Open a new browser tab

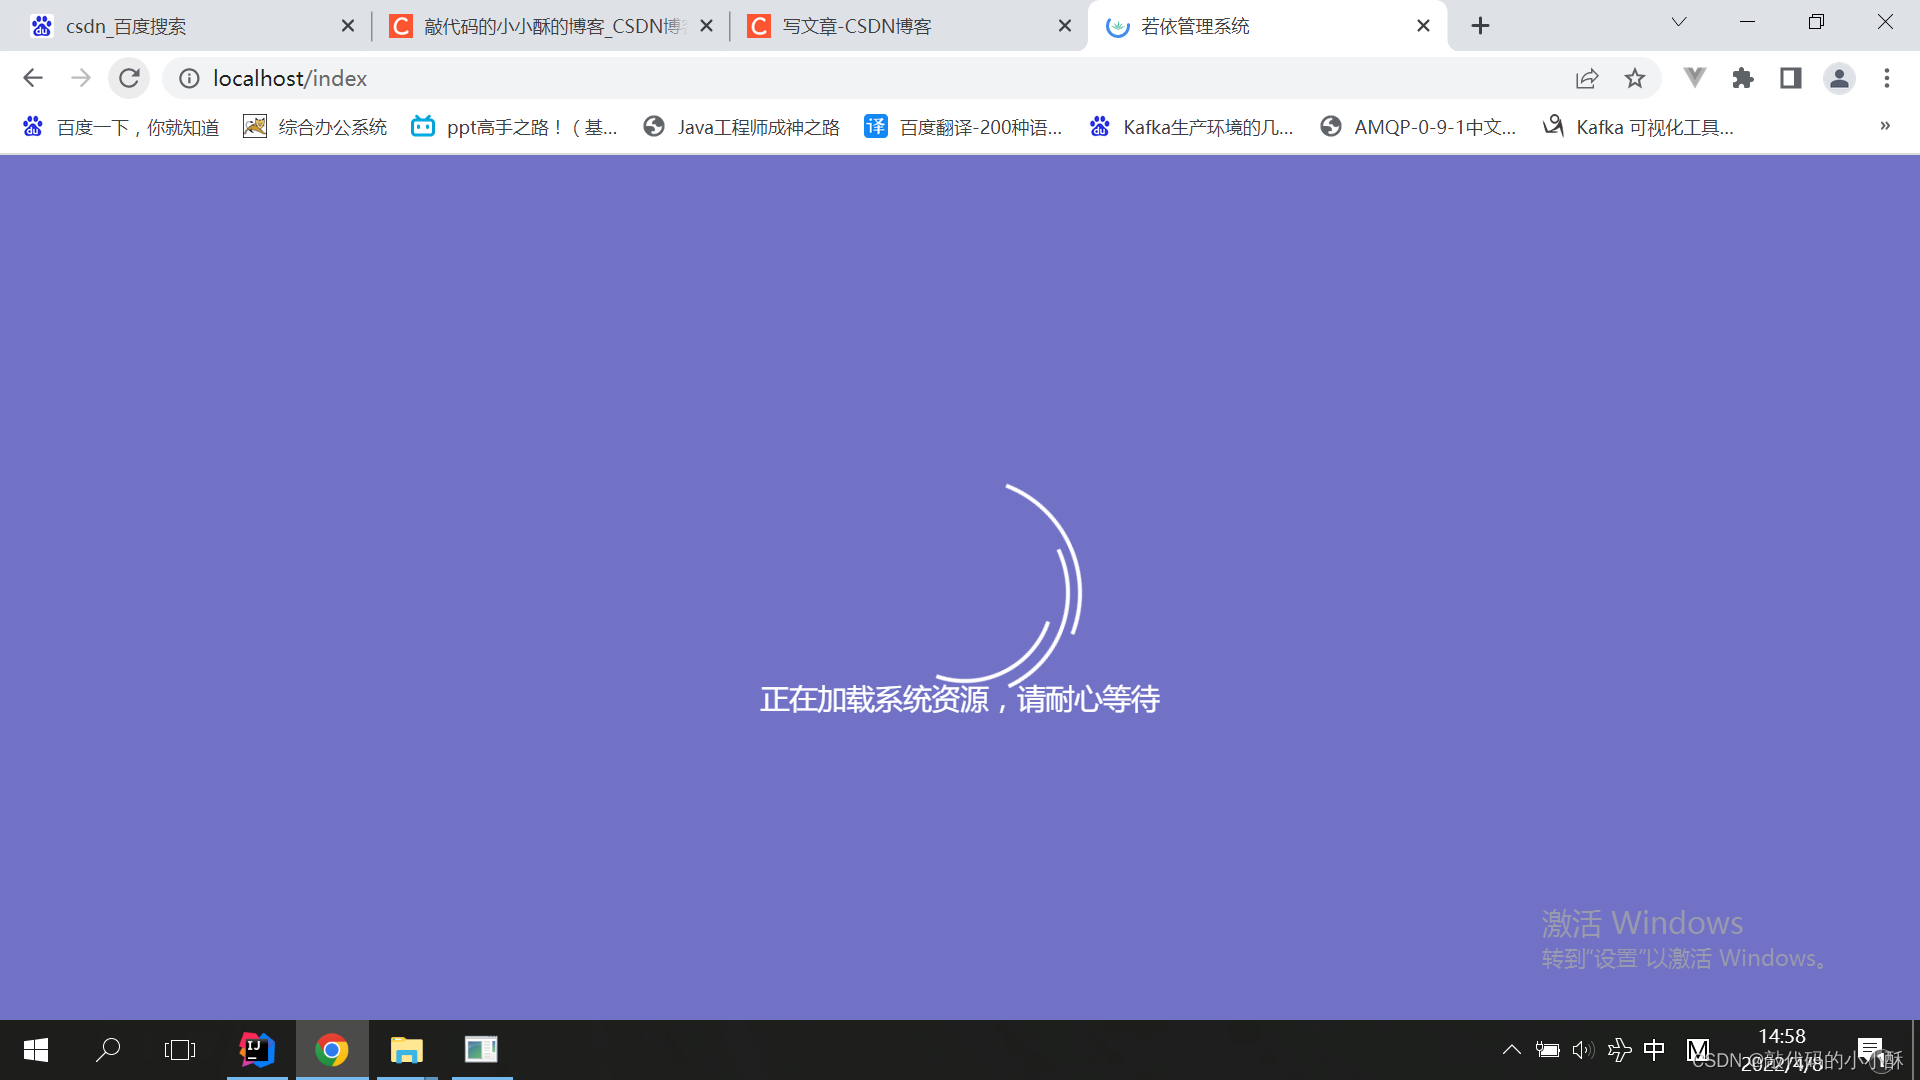(1481, 26)
